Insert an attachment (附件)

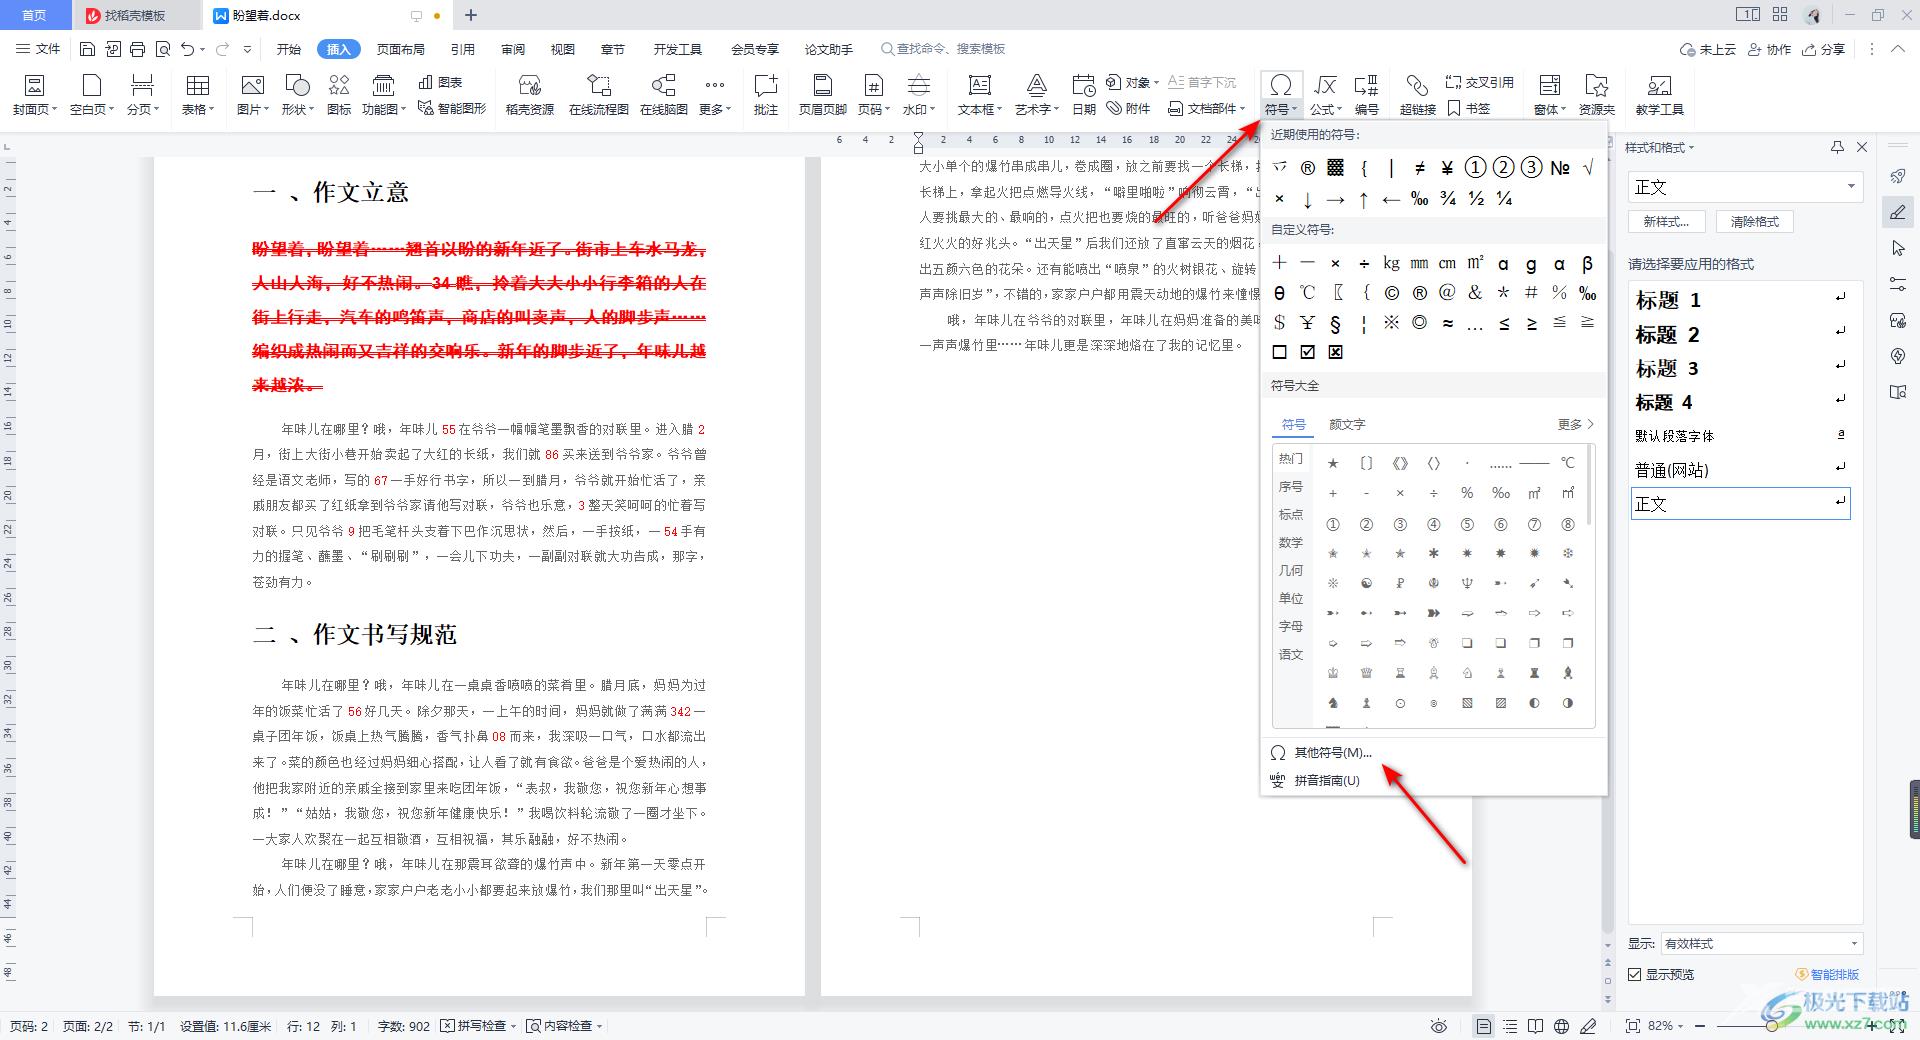tap(1129, 108)
